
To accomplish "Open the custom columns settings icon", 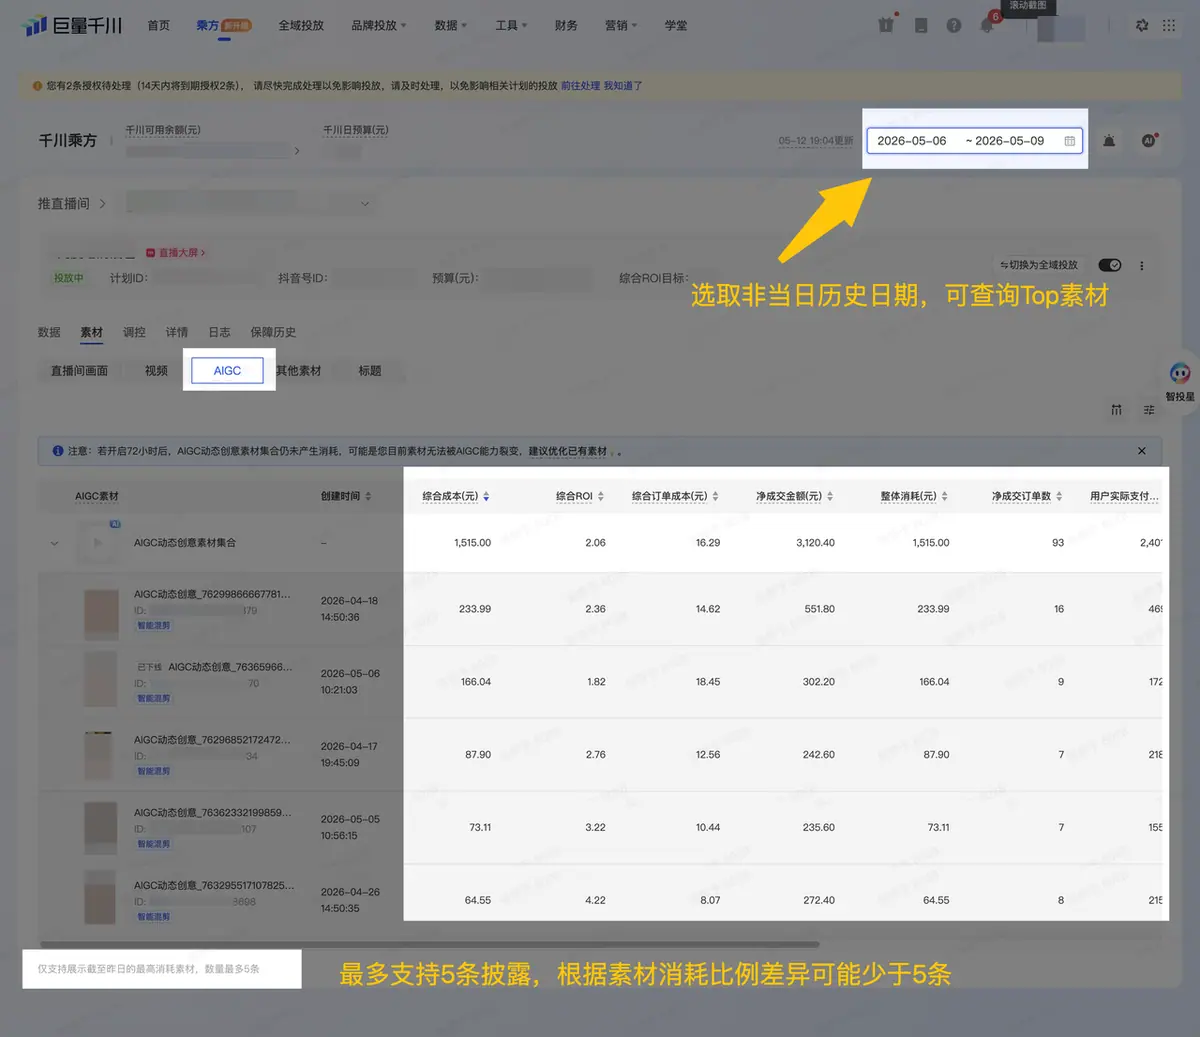I will [1149, 410].
